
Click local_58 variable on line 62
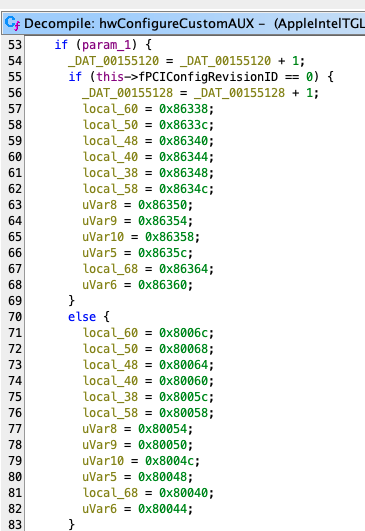coord(110,189)
